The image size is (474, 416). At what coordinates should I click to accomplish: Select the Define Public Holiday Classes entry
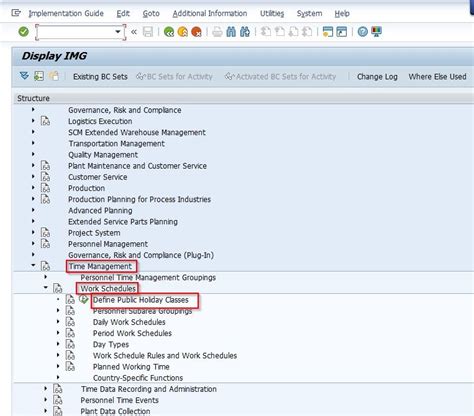pos(140,300)
